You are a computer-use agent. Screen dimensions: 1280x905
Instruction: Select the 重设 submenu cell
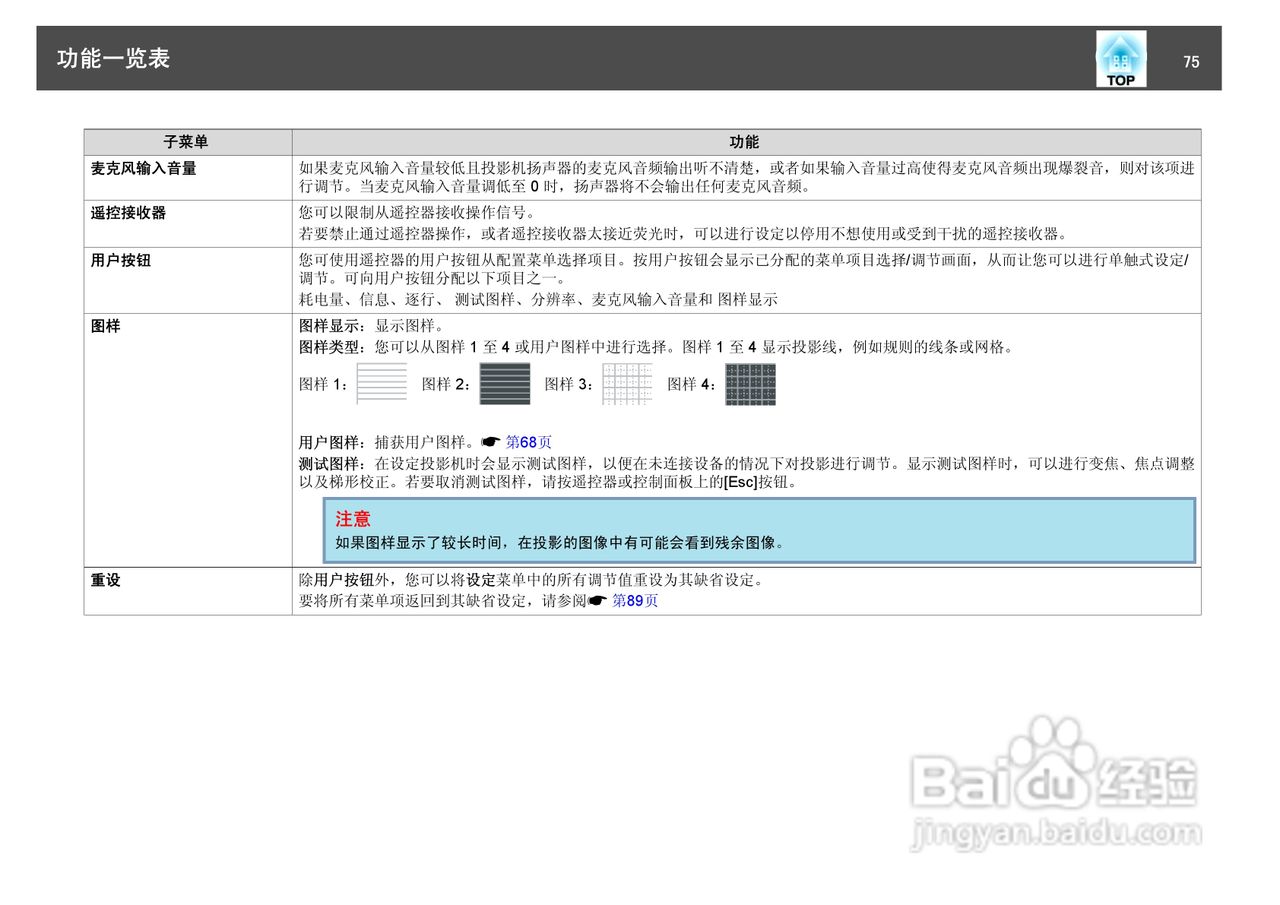188,591
